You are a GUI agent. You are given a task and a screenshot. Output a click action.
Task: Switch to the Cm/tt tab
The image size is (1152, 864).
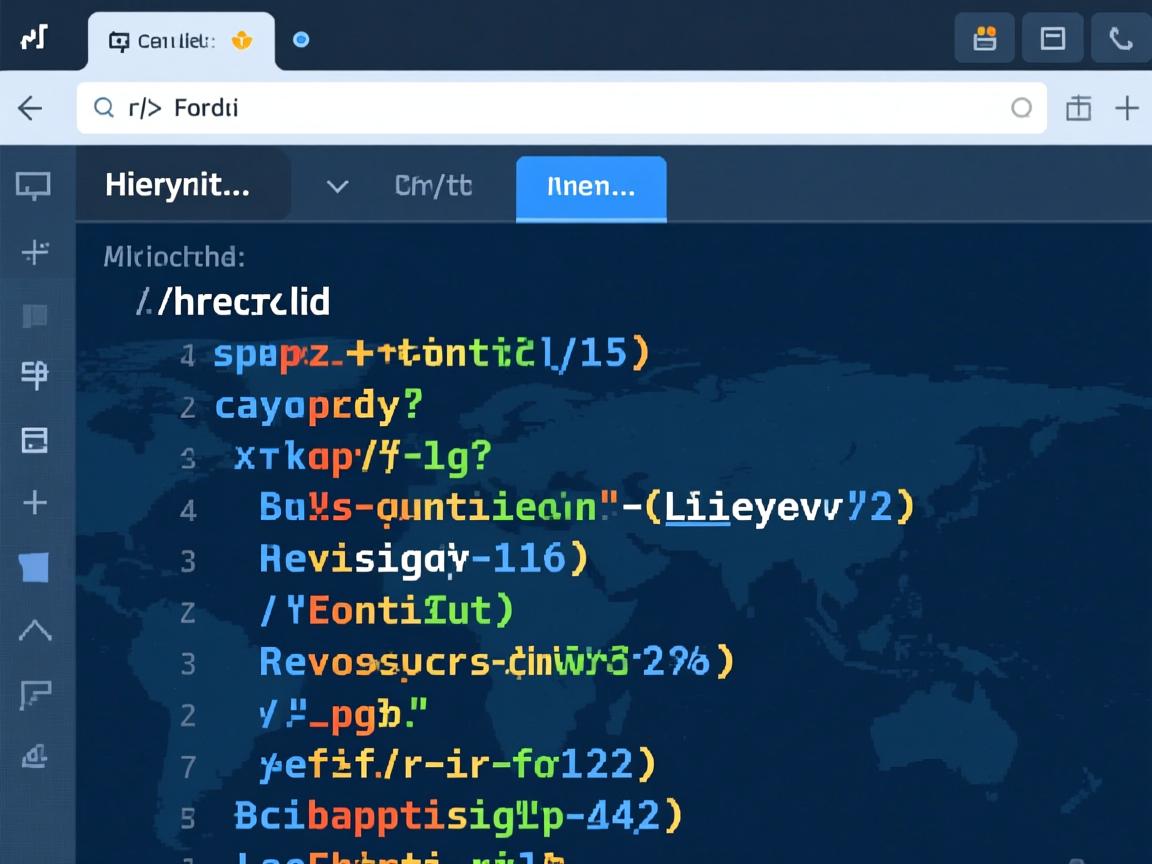click(433, 186)
